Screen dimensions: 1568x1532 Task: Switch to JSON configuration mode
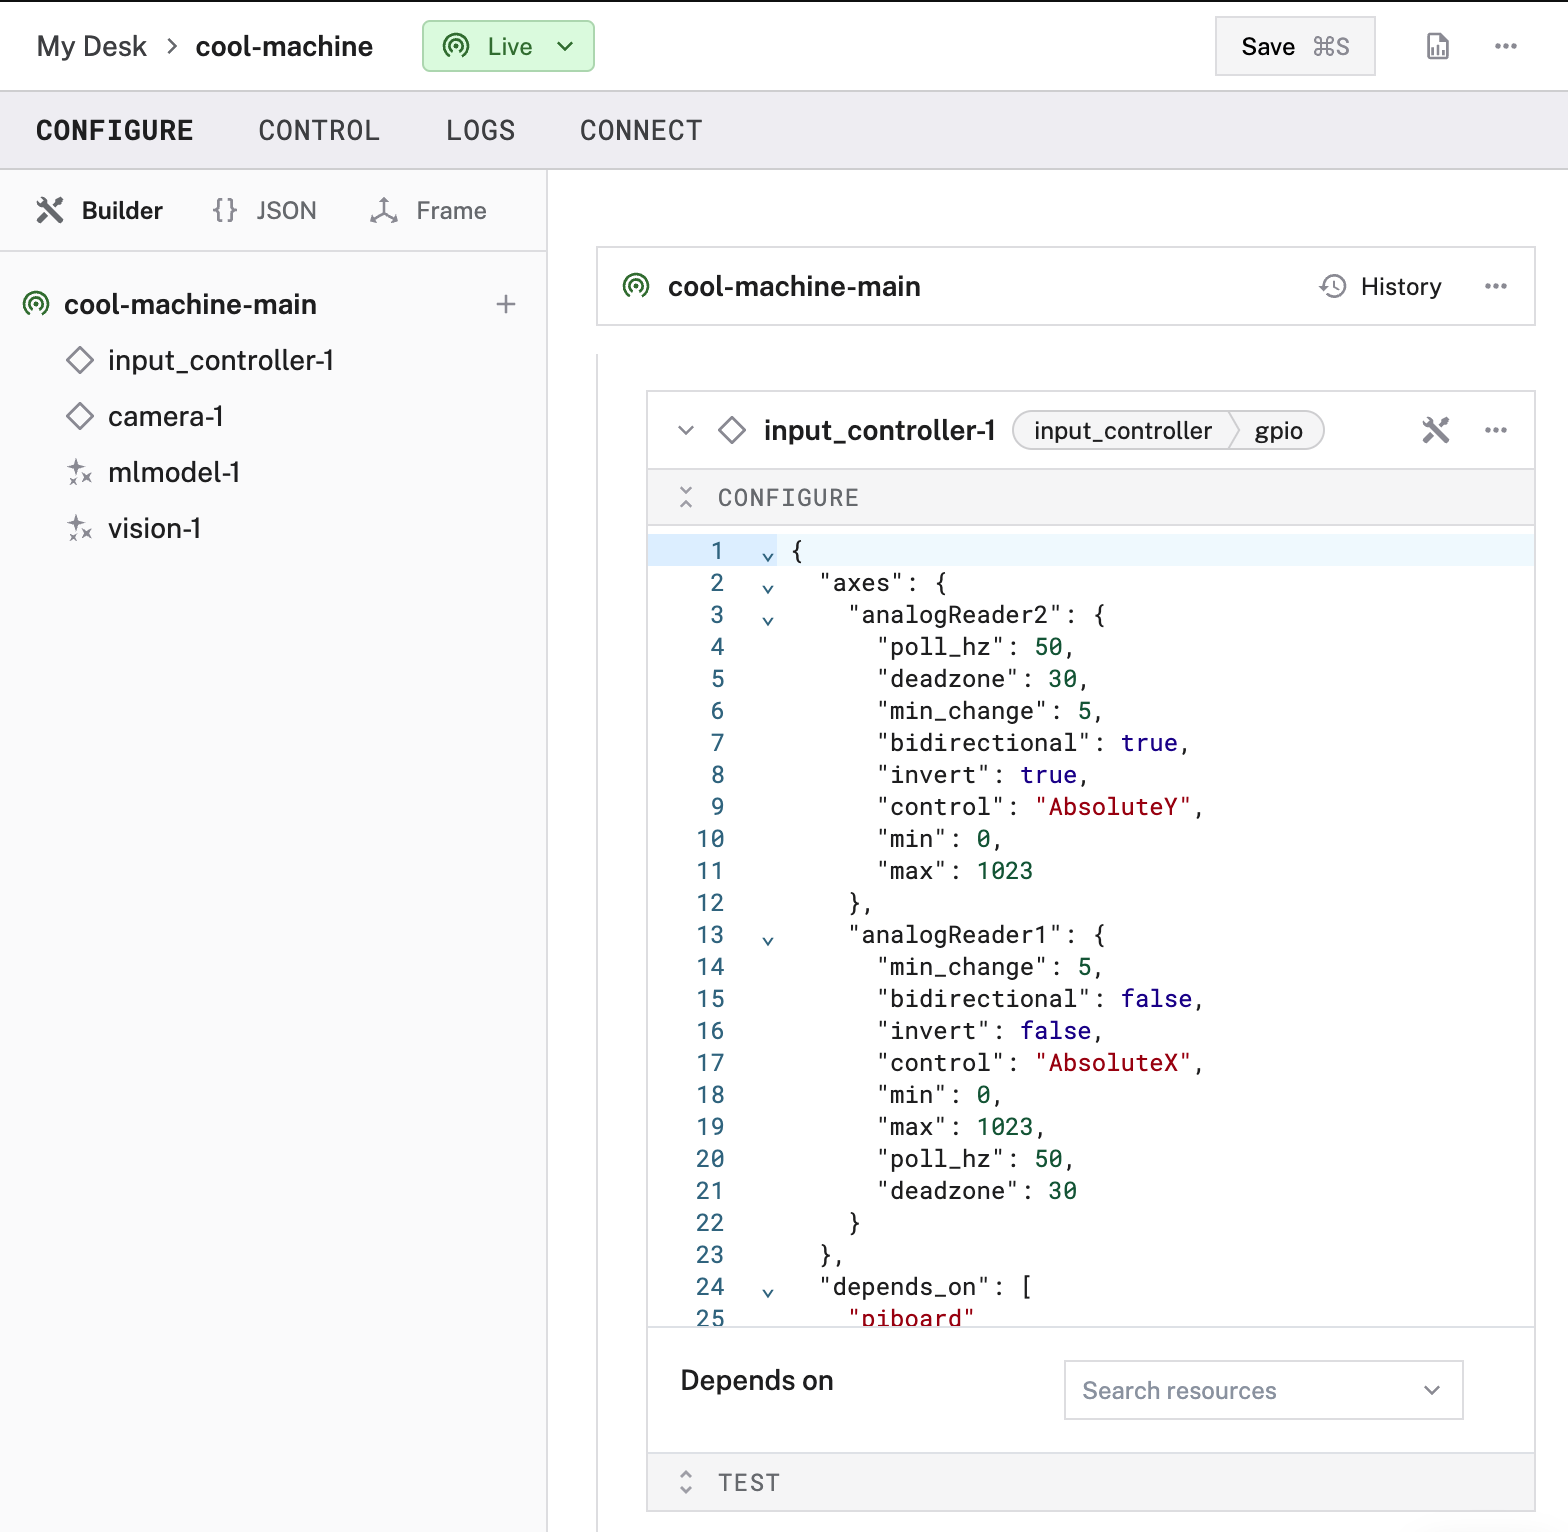coord(265,211)
